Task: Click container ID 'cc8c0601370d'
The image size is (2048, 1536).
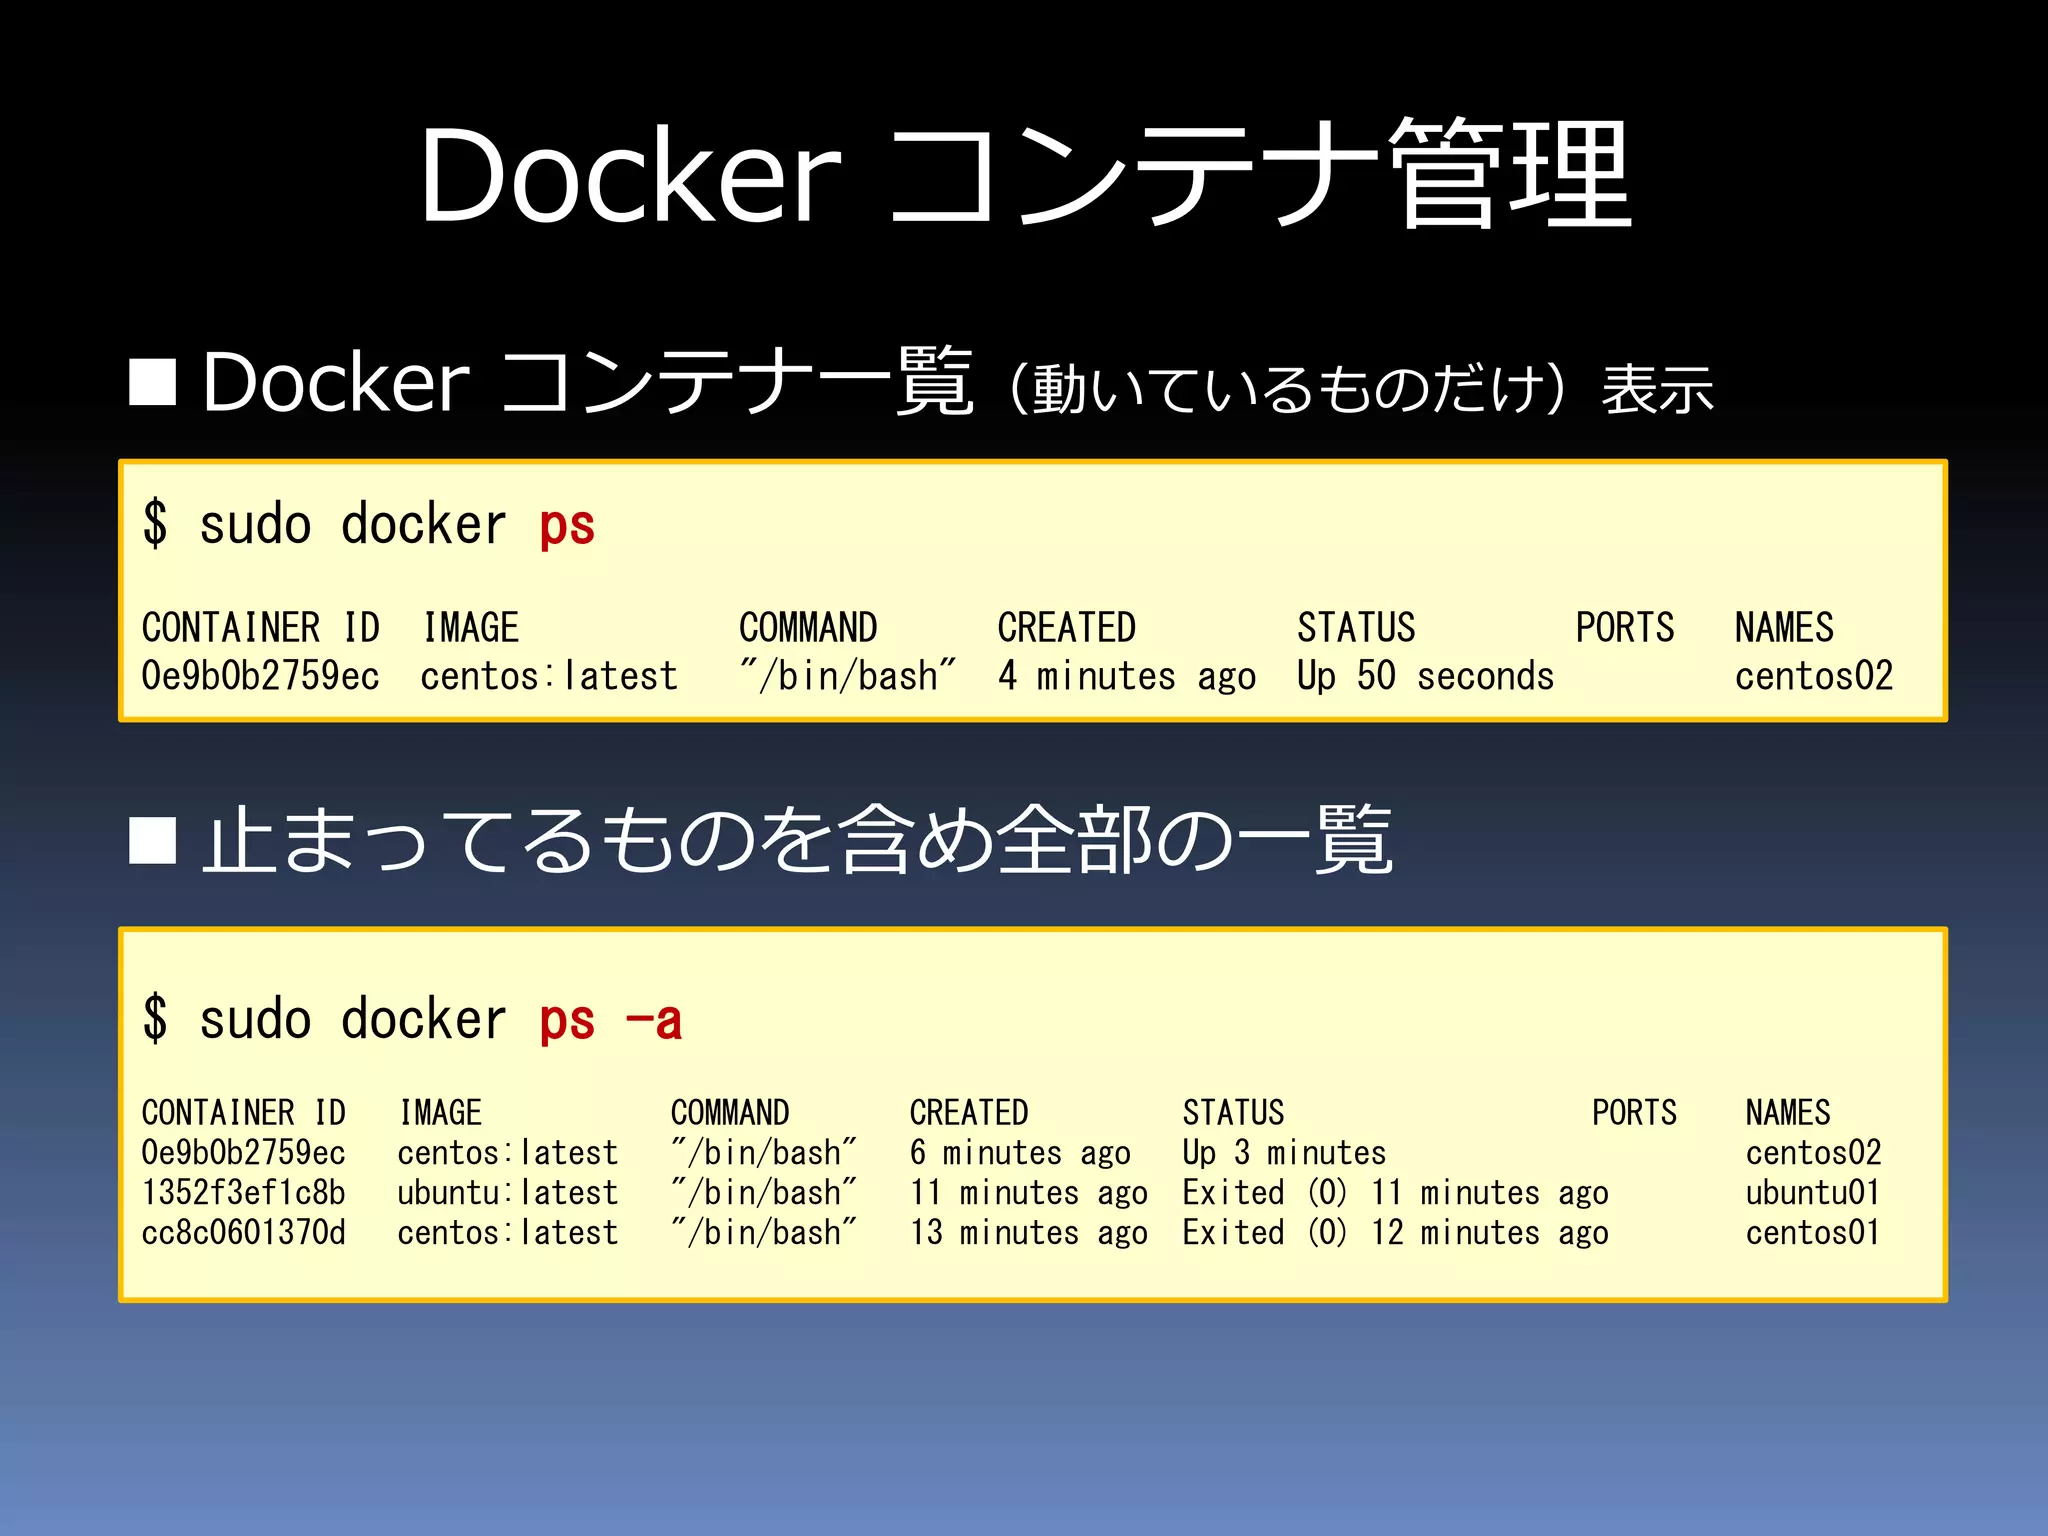Action: click(244, 1232)
